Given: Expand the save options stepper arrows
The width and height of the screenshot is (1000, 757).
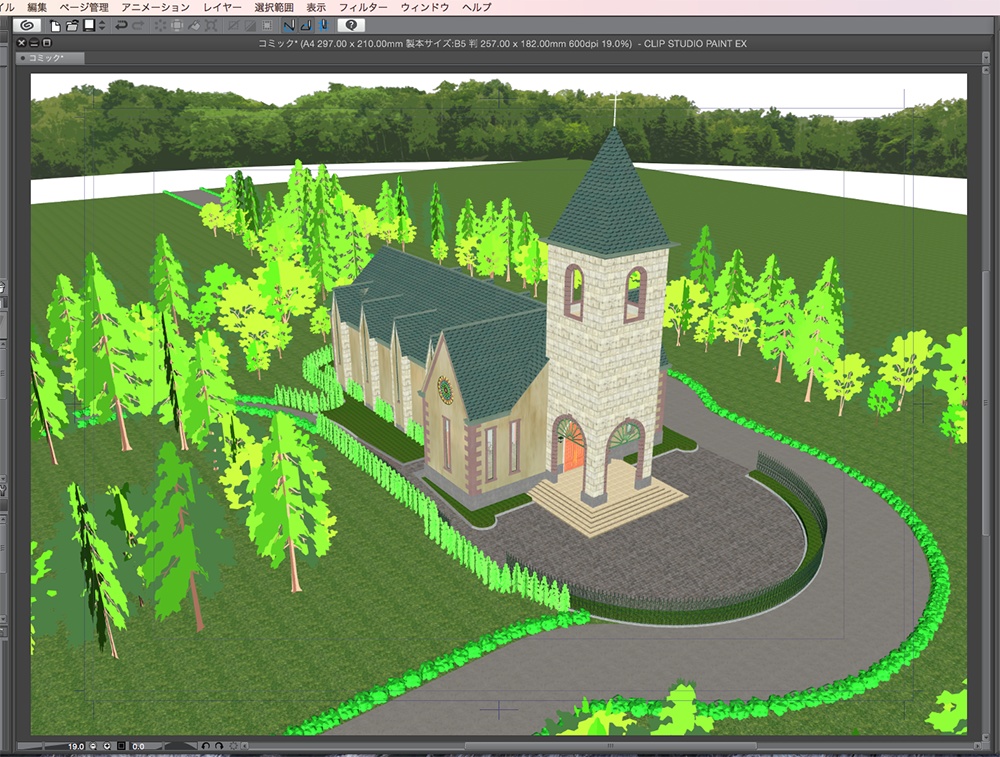Looking at the screenshot, I should pos(102,26).
